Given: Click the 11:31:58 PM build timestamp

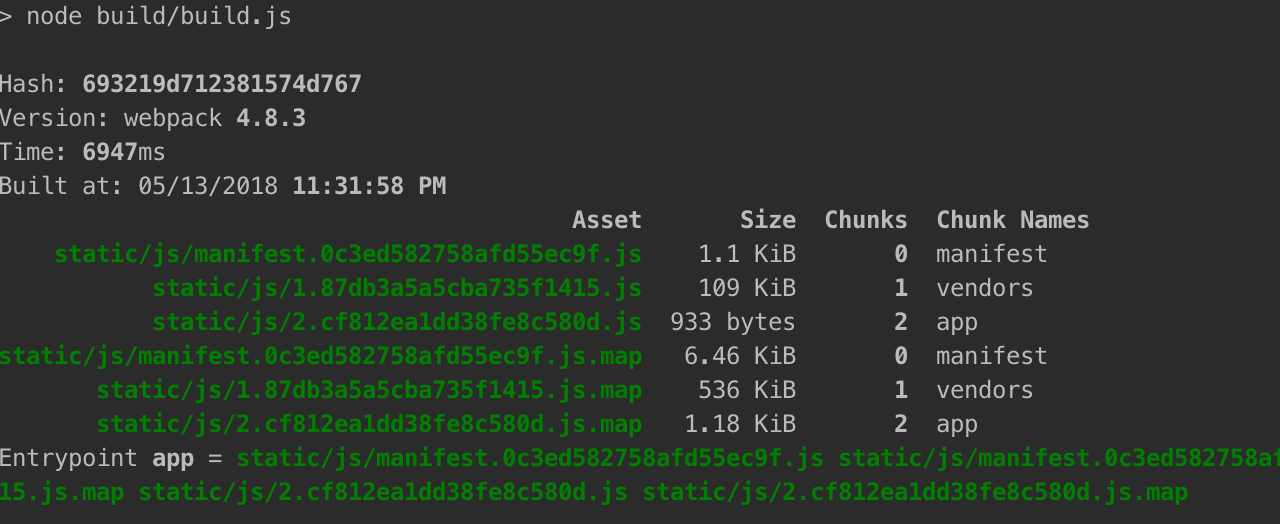Looking at the screenshot, I should (369, 186).
